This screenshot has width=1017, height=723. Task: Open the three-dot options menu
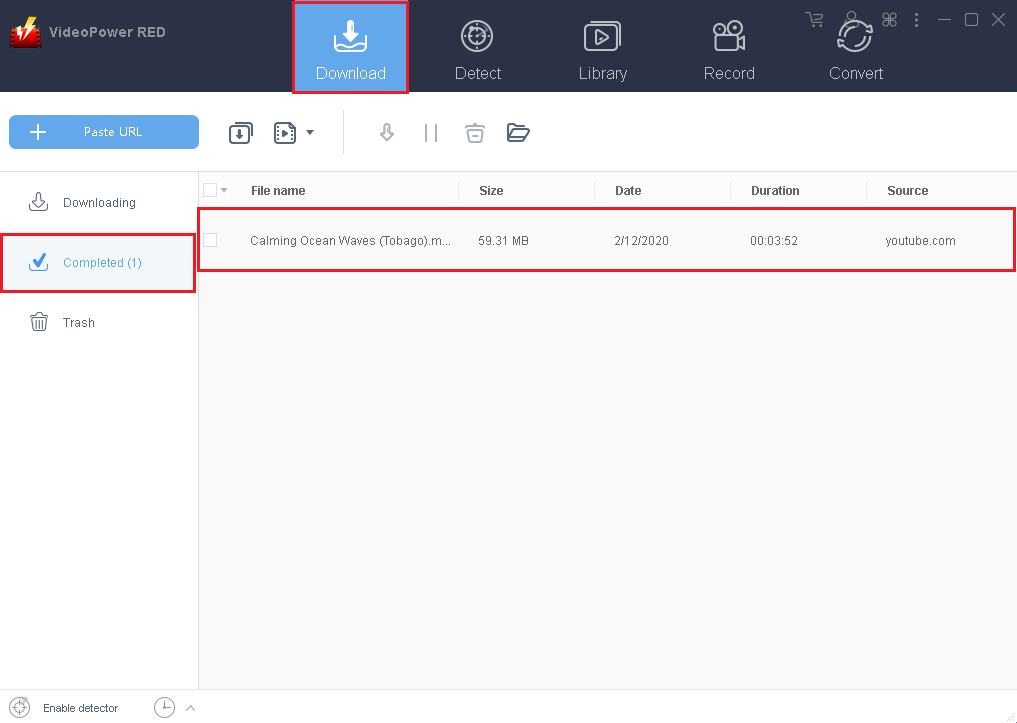(916, 20)
